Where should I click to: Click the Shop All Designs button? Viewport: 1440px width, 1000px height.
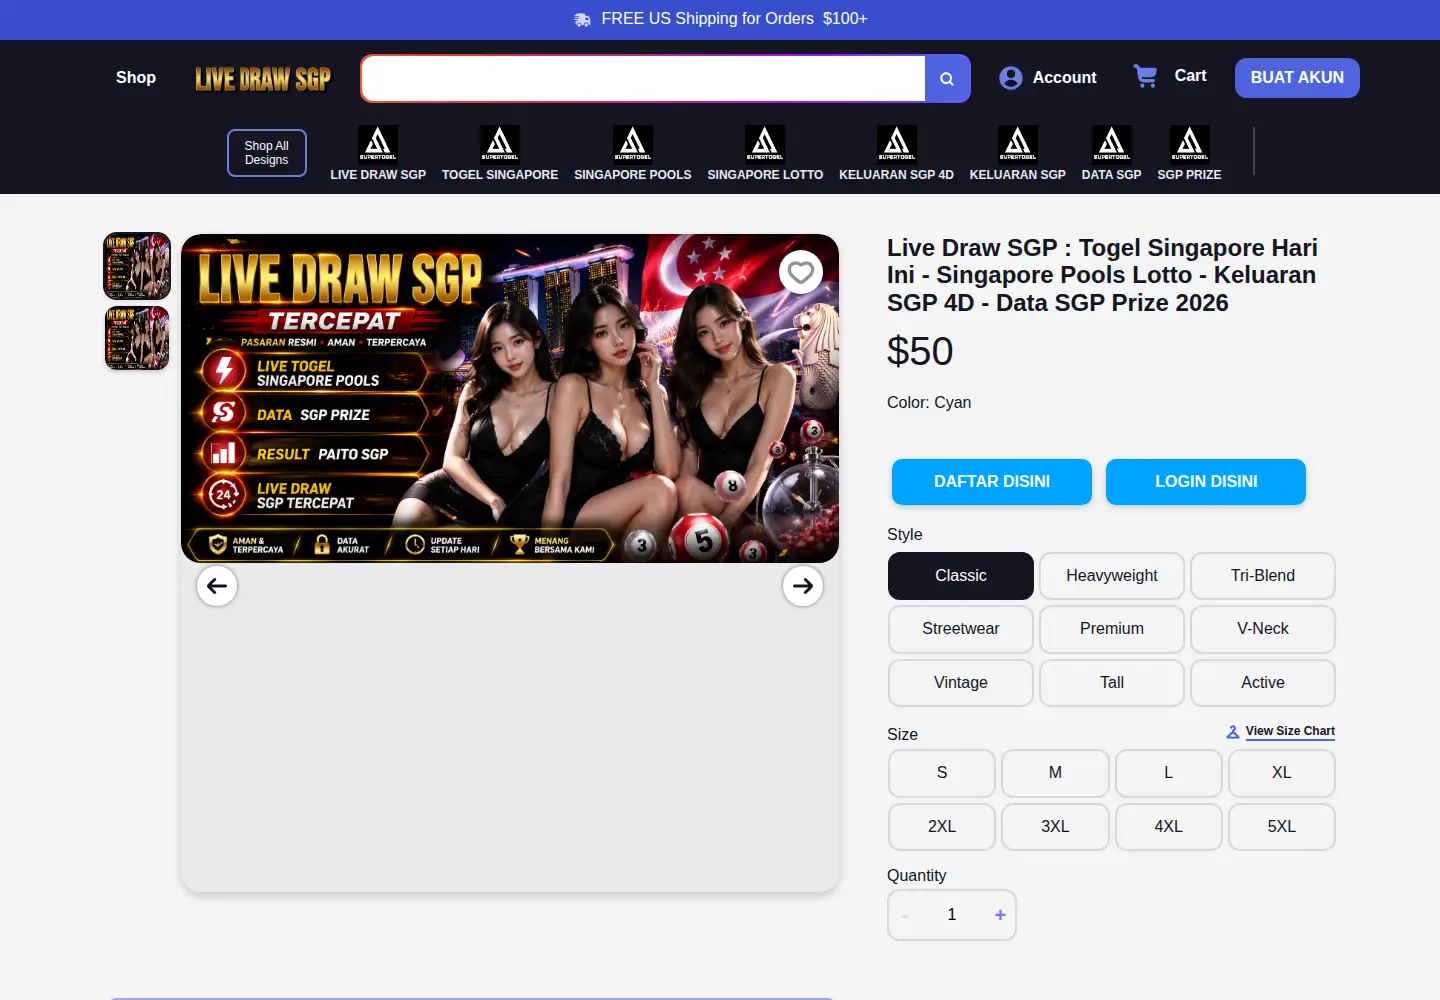(x=267, y=153)
